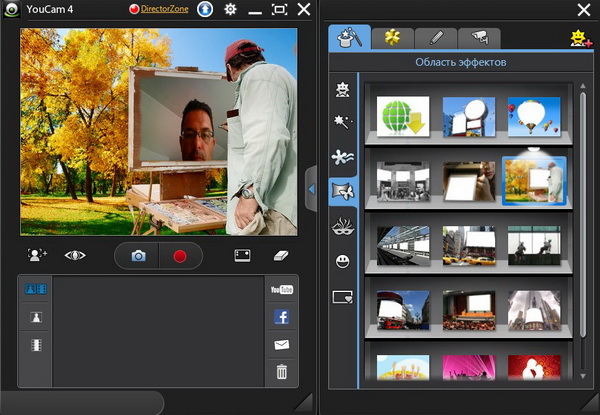This screenshot has height=415, width=600.
Task: Send by email envelope icon
Action: [x=282, y=345]
